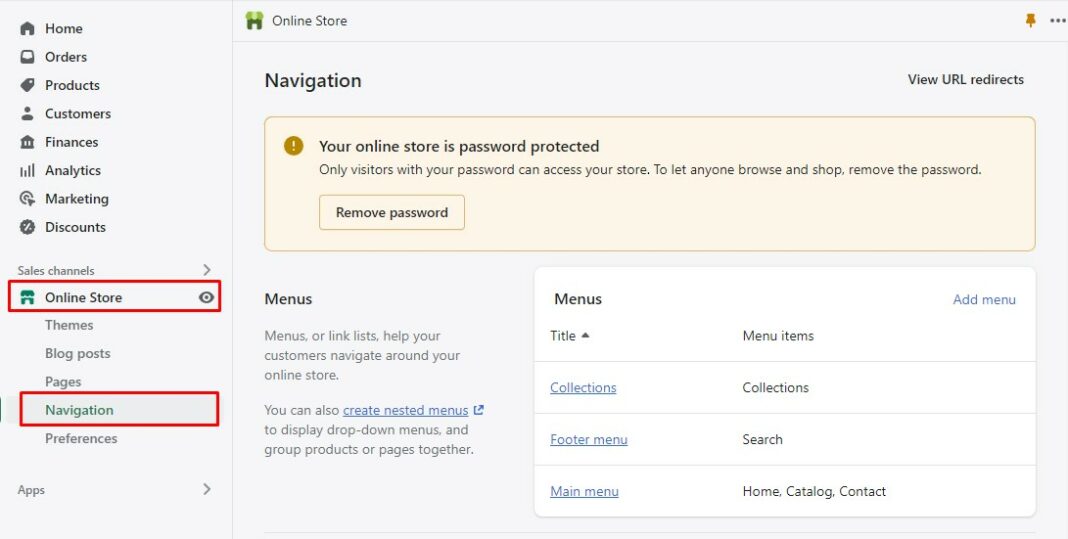This screenshot has height=539, width=1068.
Task: Expand the Sales channels chevron
Action: tap(207, 270)
